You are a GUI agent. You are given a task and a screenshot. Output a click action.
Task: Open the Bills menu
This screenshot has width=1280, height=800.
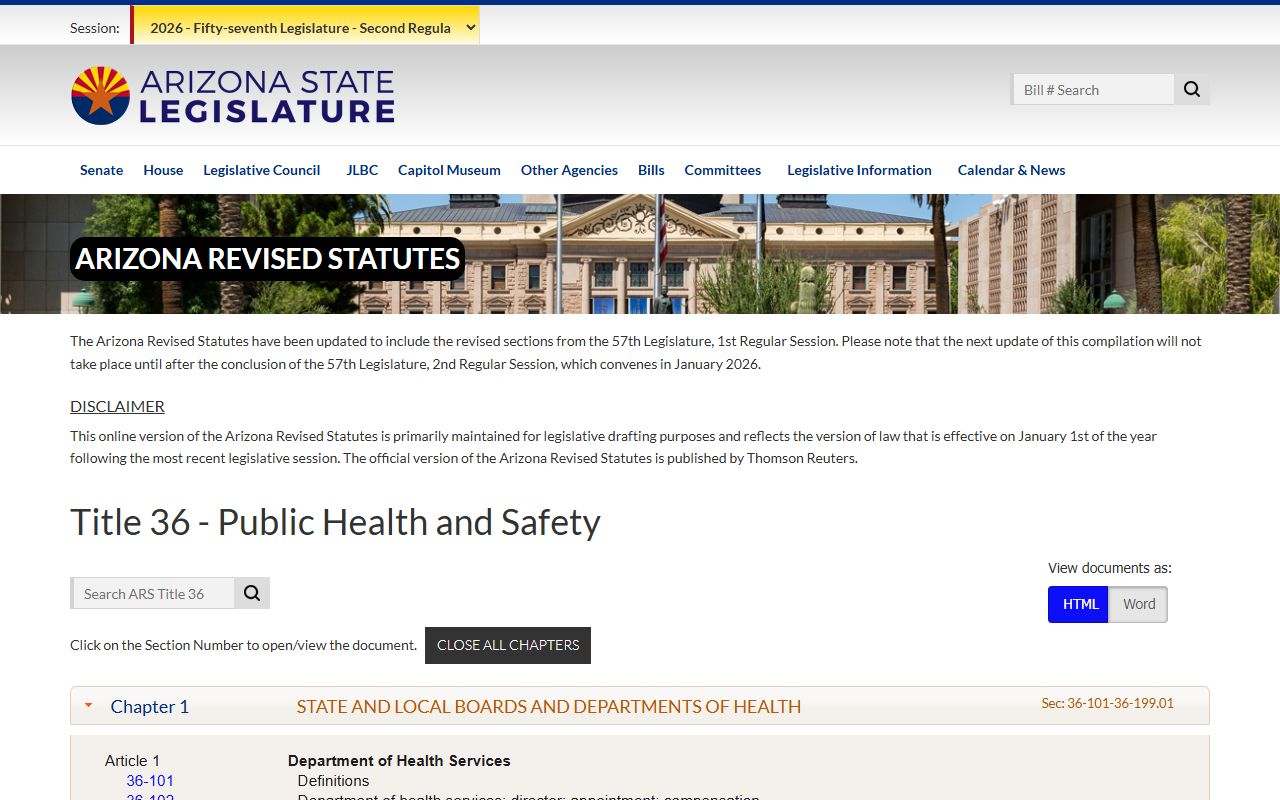[x=651, y=170]
